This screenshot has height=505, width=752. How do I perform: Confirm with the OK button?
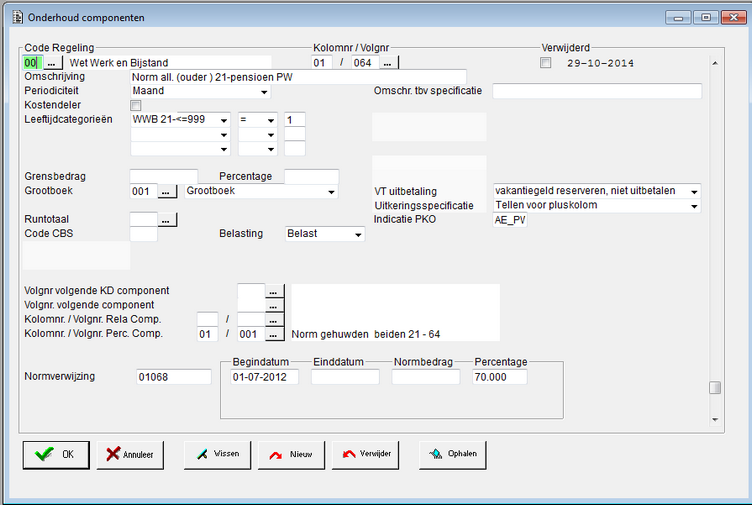[x=56, y=454]
